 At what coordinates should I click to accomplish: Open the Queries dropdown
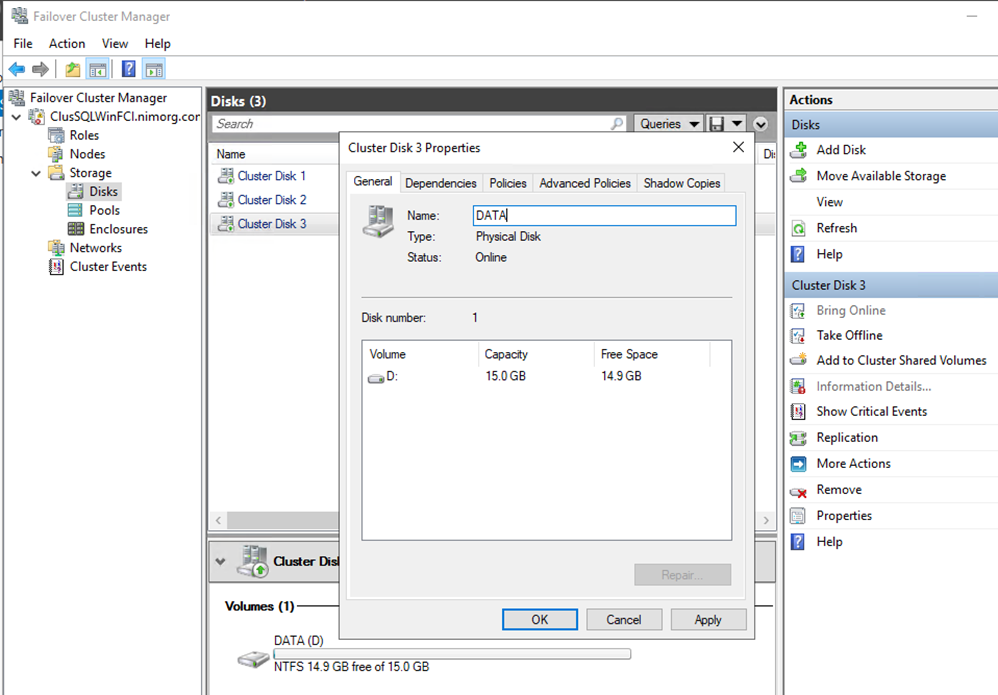coord(668,124)
